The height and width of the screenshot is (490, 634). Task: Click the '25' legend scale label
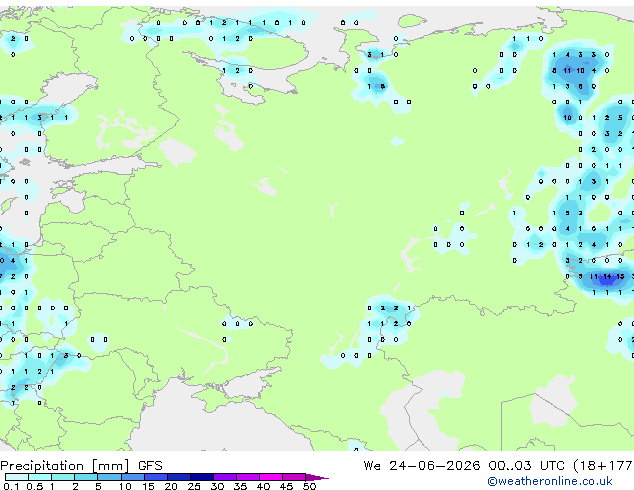point(194,486)
